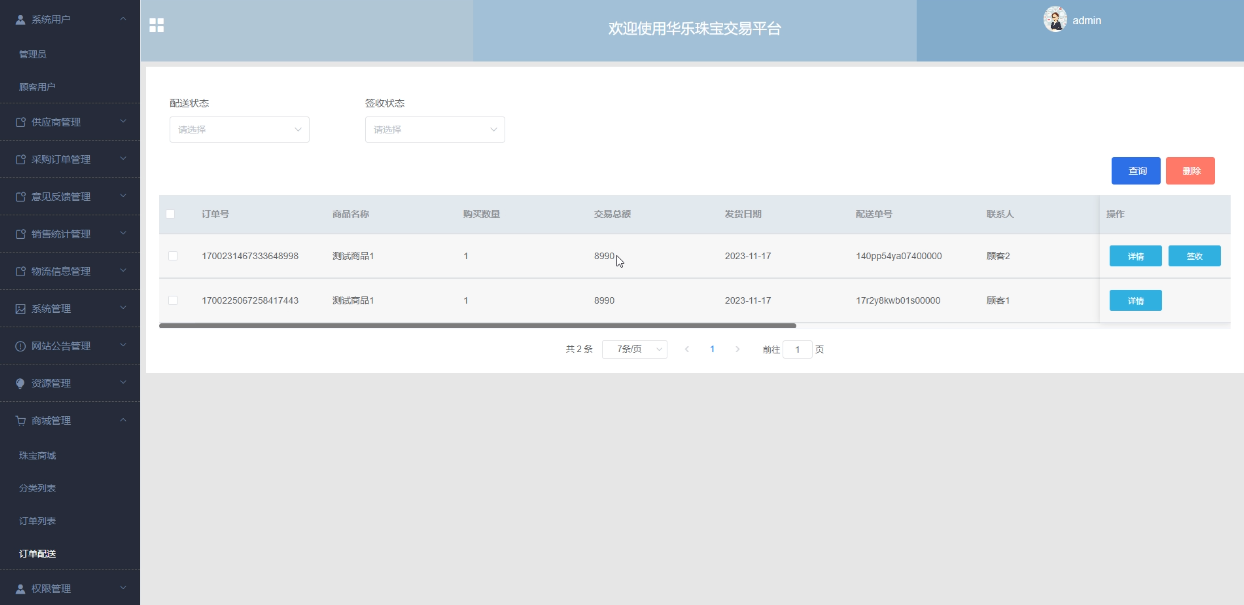Click the cart icon beside 商城管理
The width and height of the screenshot is (1244, 605).
click(x=21, y=420)
